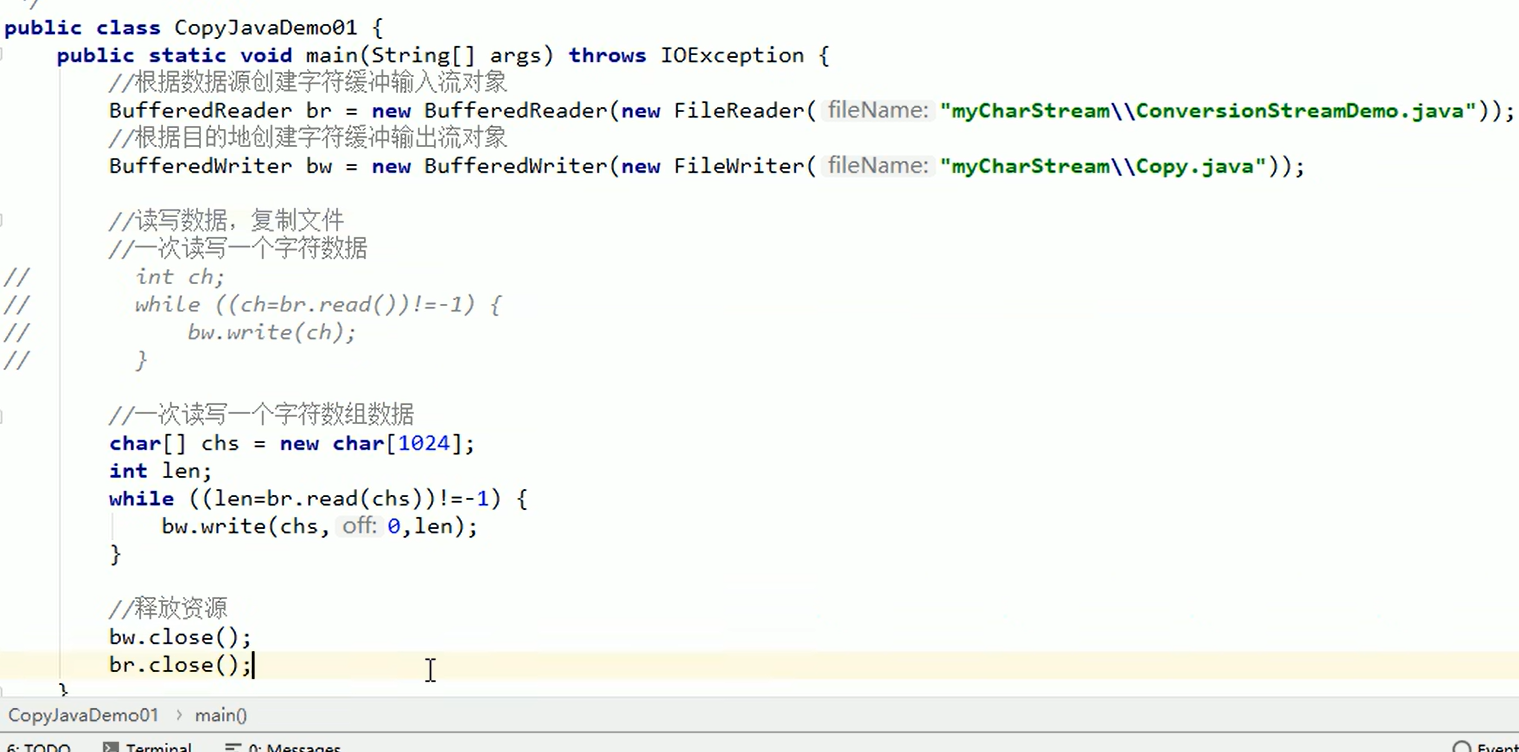Place cursor at end of br.close() line

click(254, 665)
